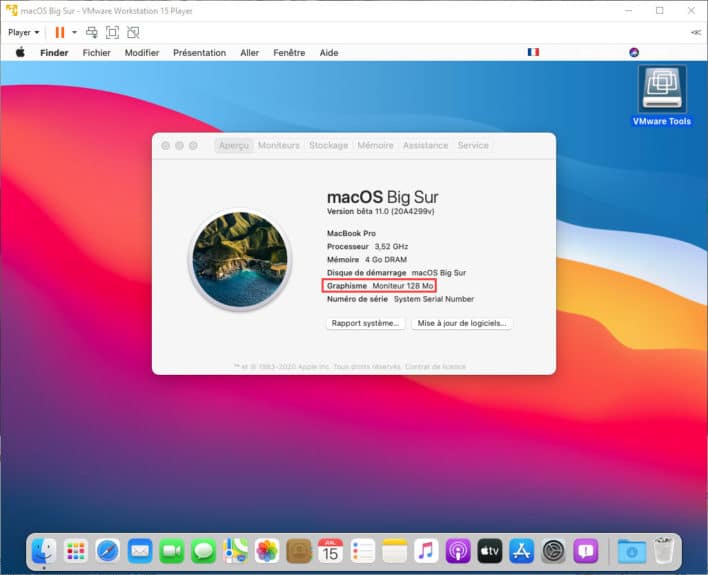Launch Music from the Dock
The image size is (708, 575).
point(426,551)
